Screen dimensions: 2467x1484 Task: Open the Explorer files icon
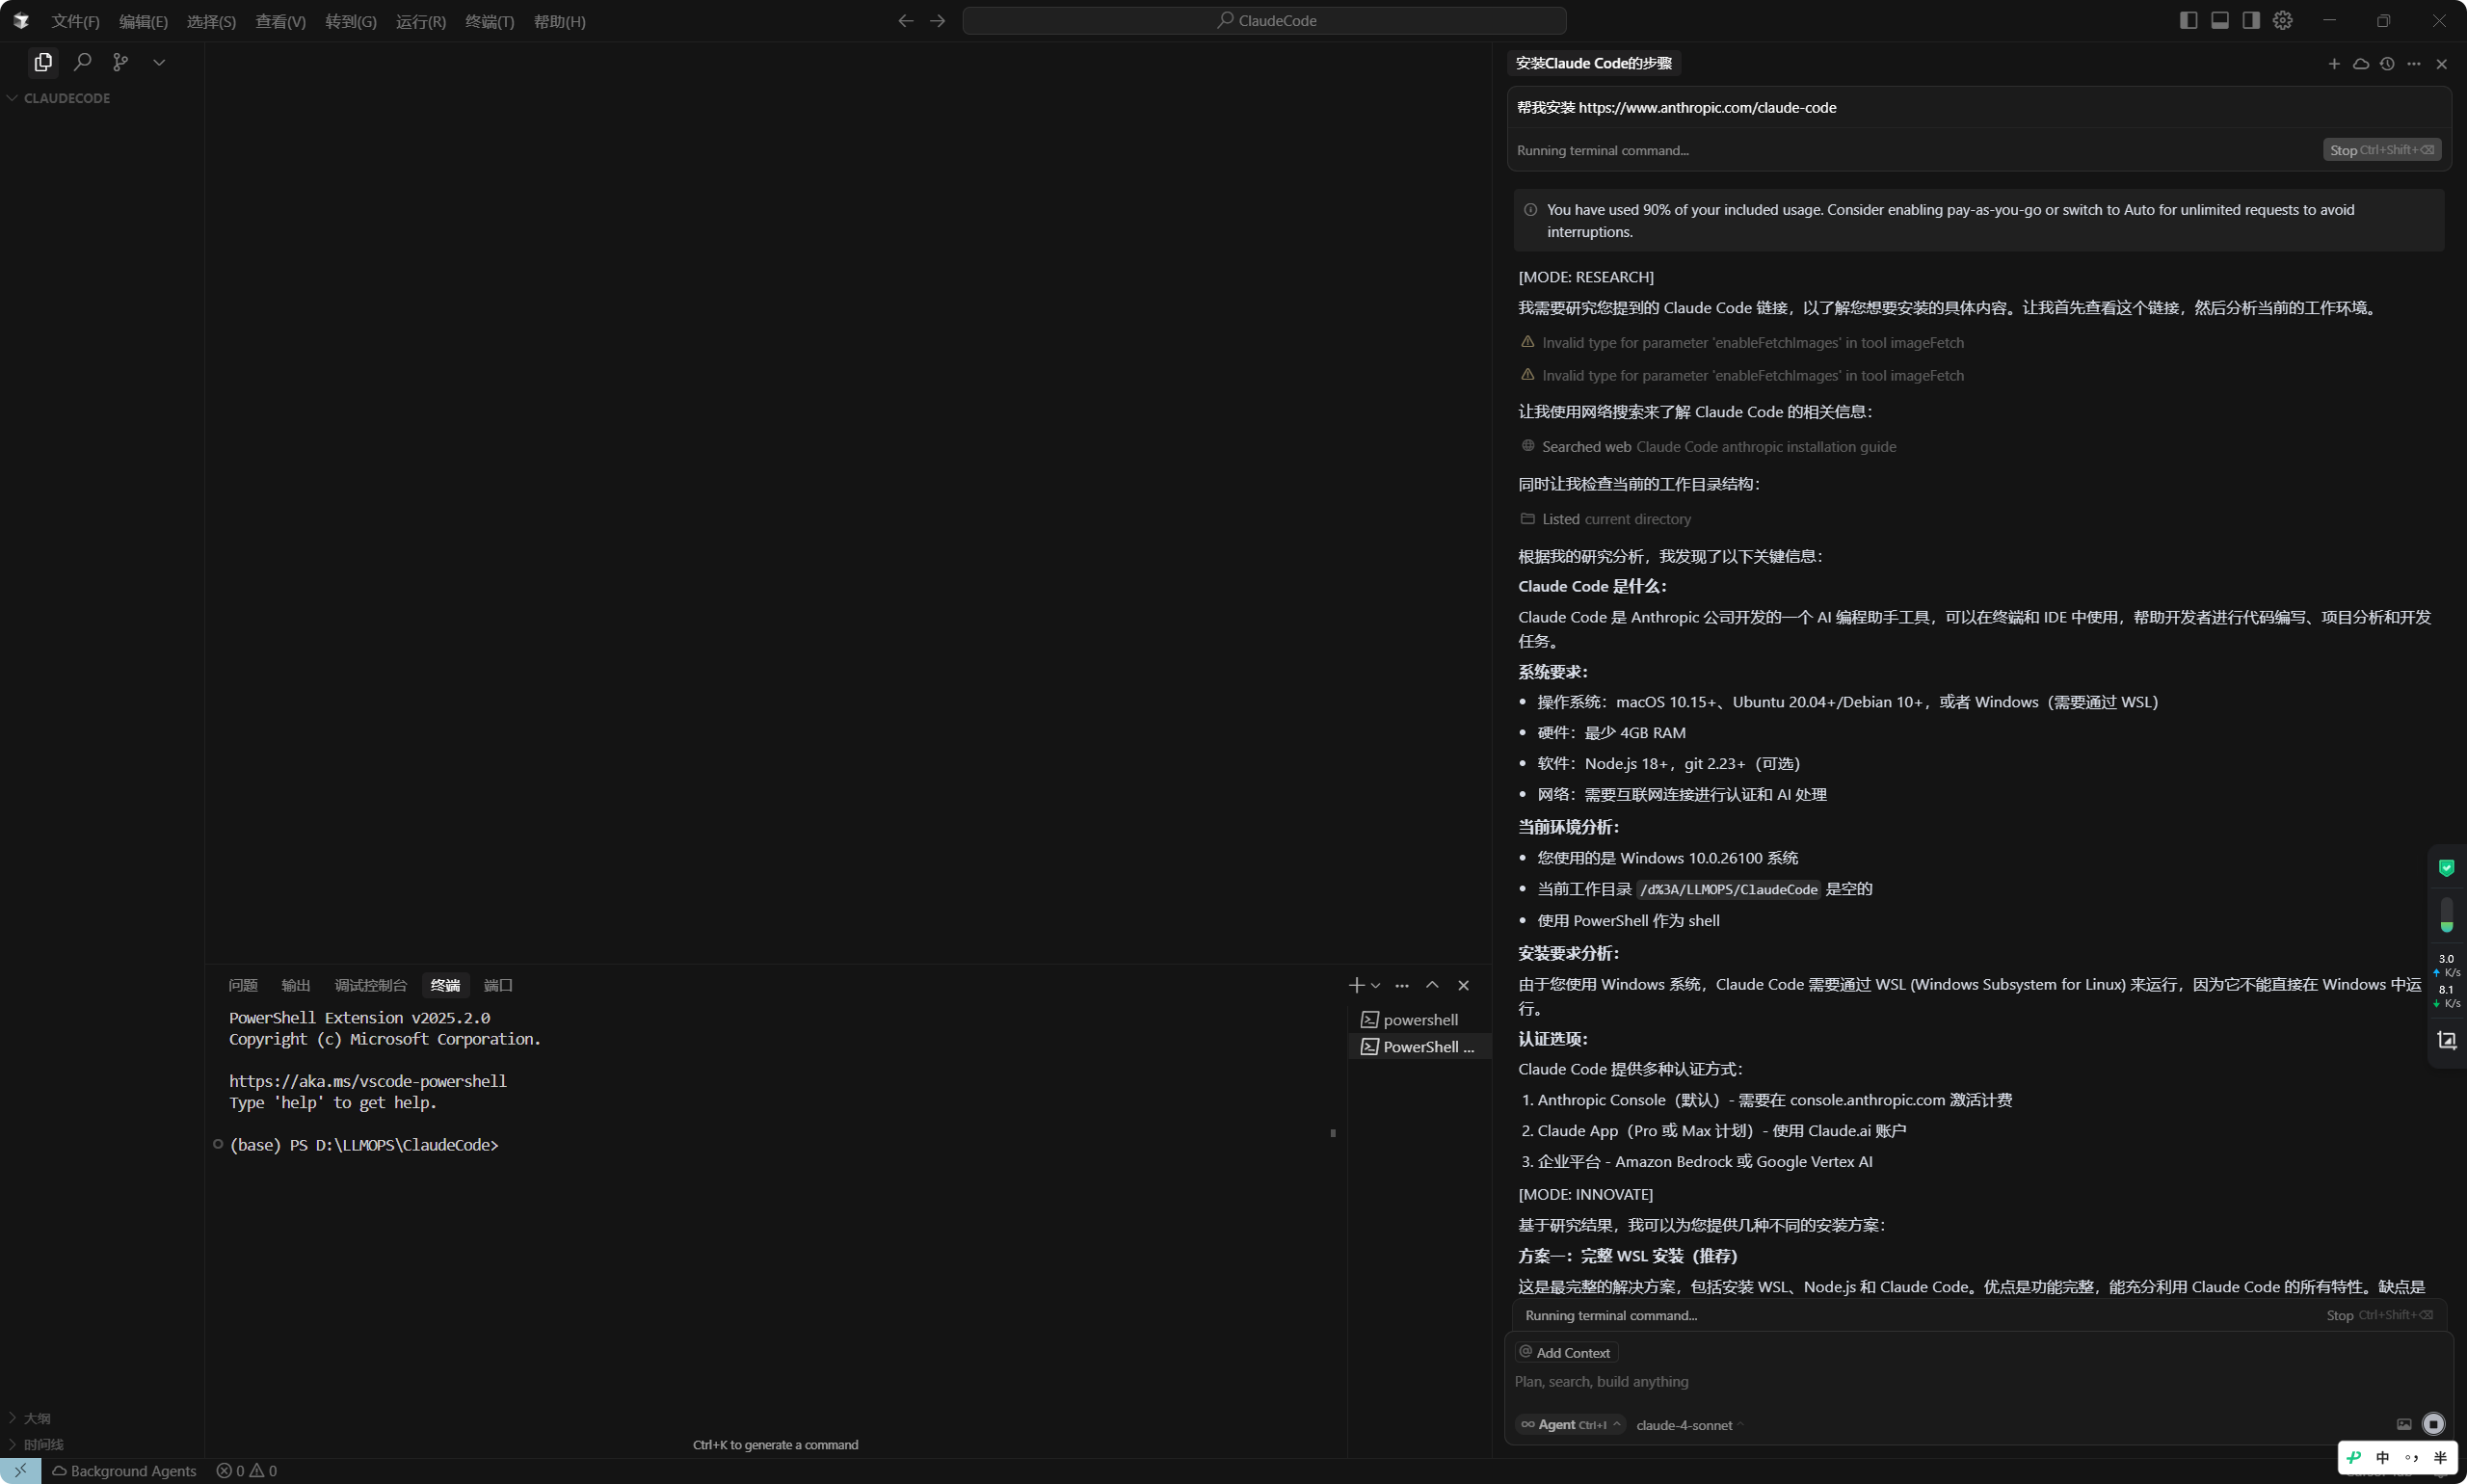pos(43,62)
